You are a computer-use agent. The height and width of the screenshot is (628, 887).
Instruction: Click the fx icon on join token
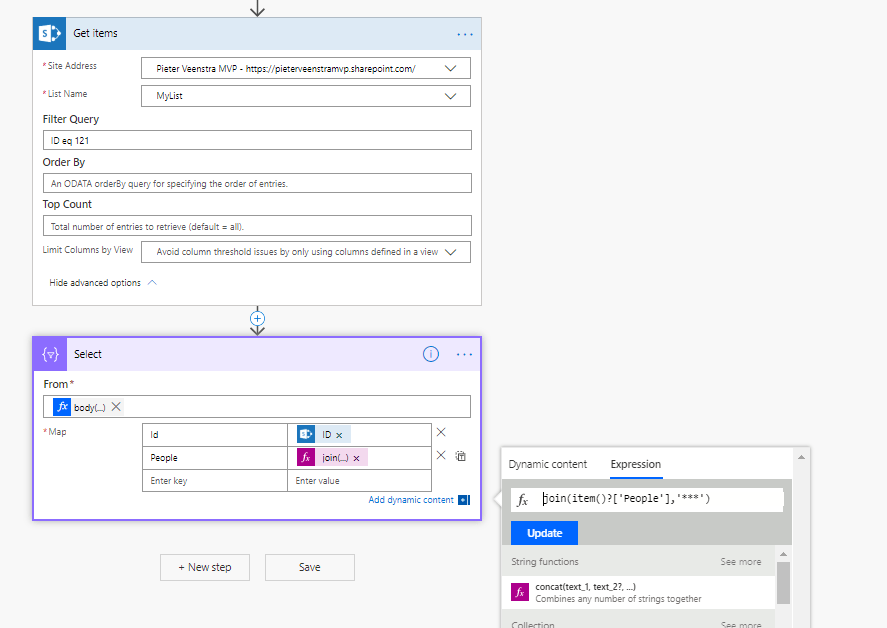pyautogui.click(x=306, y=457)
